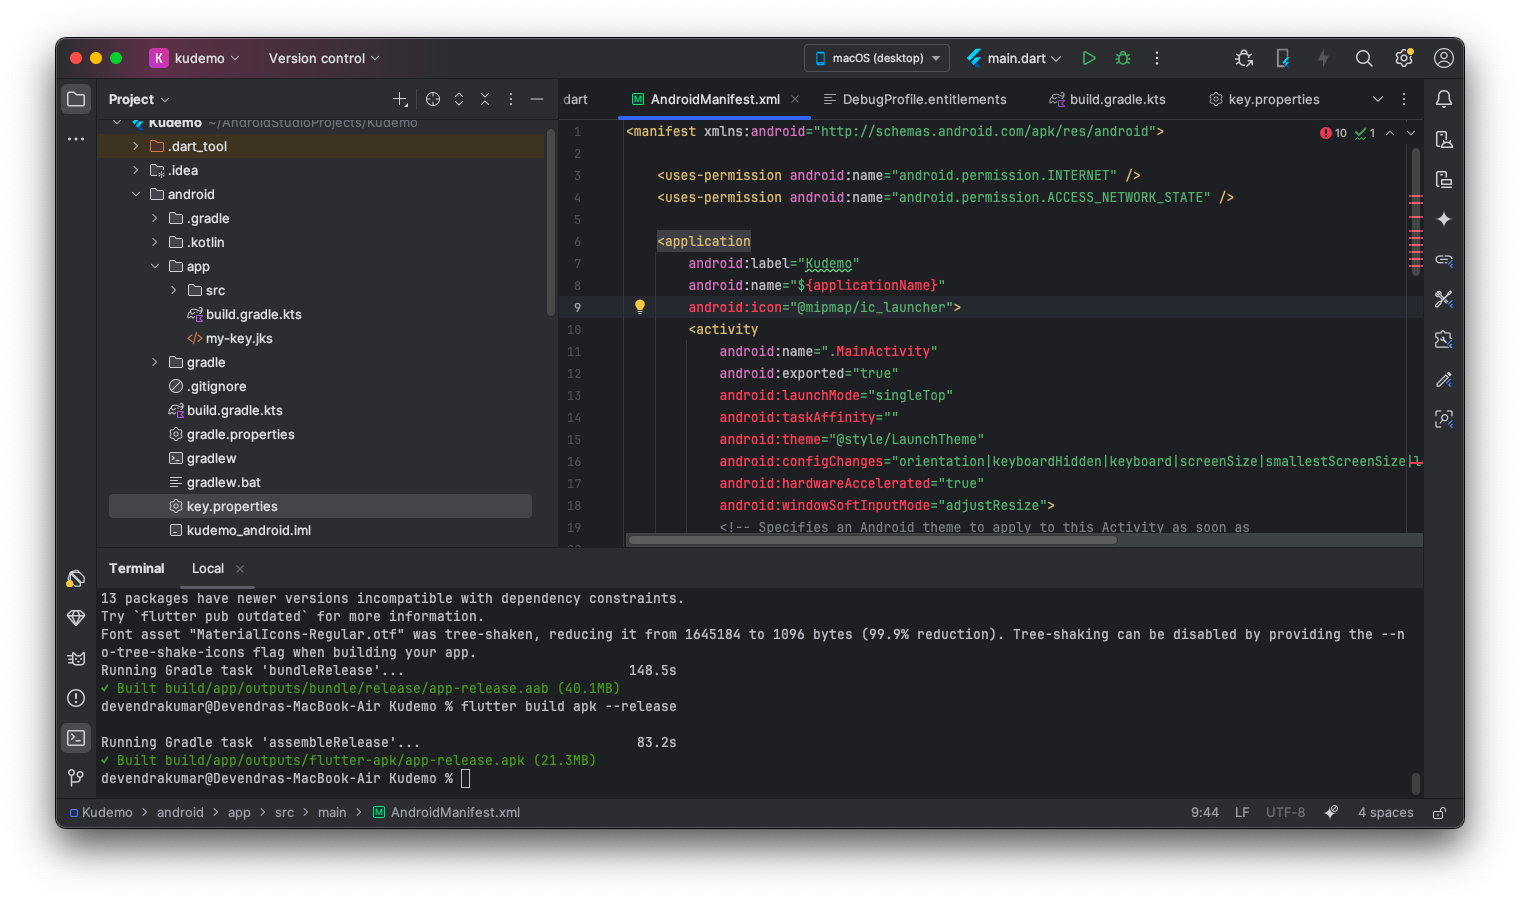
Task: Open the Gemini sparkle icon
Action: coord(1444,219)
